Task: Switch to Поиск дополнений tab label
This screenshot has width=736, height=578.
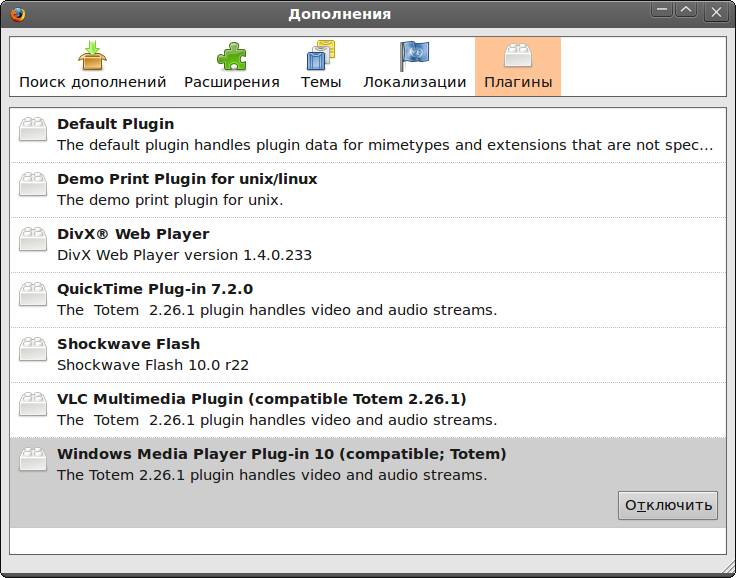Action: click(x=92, y=82)
